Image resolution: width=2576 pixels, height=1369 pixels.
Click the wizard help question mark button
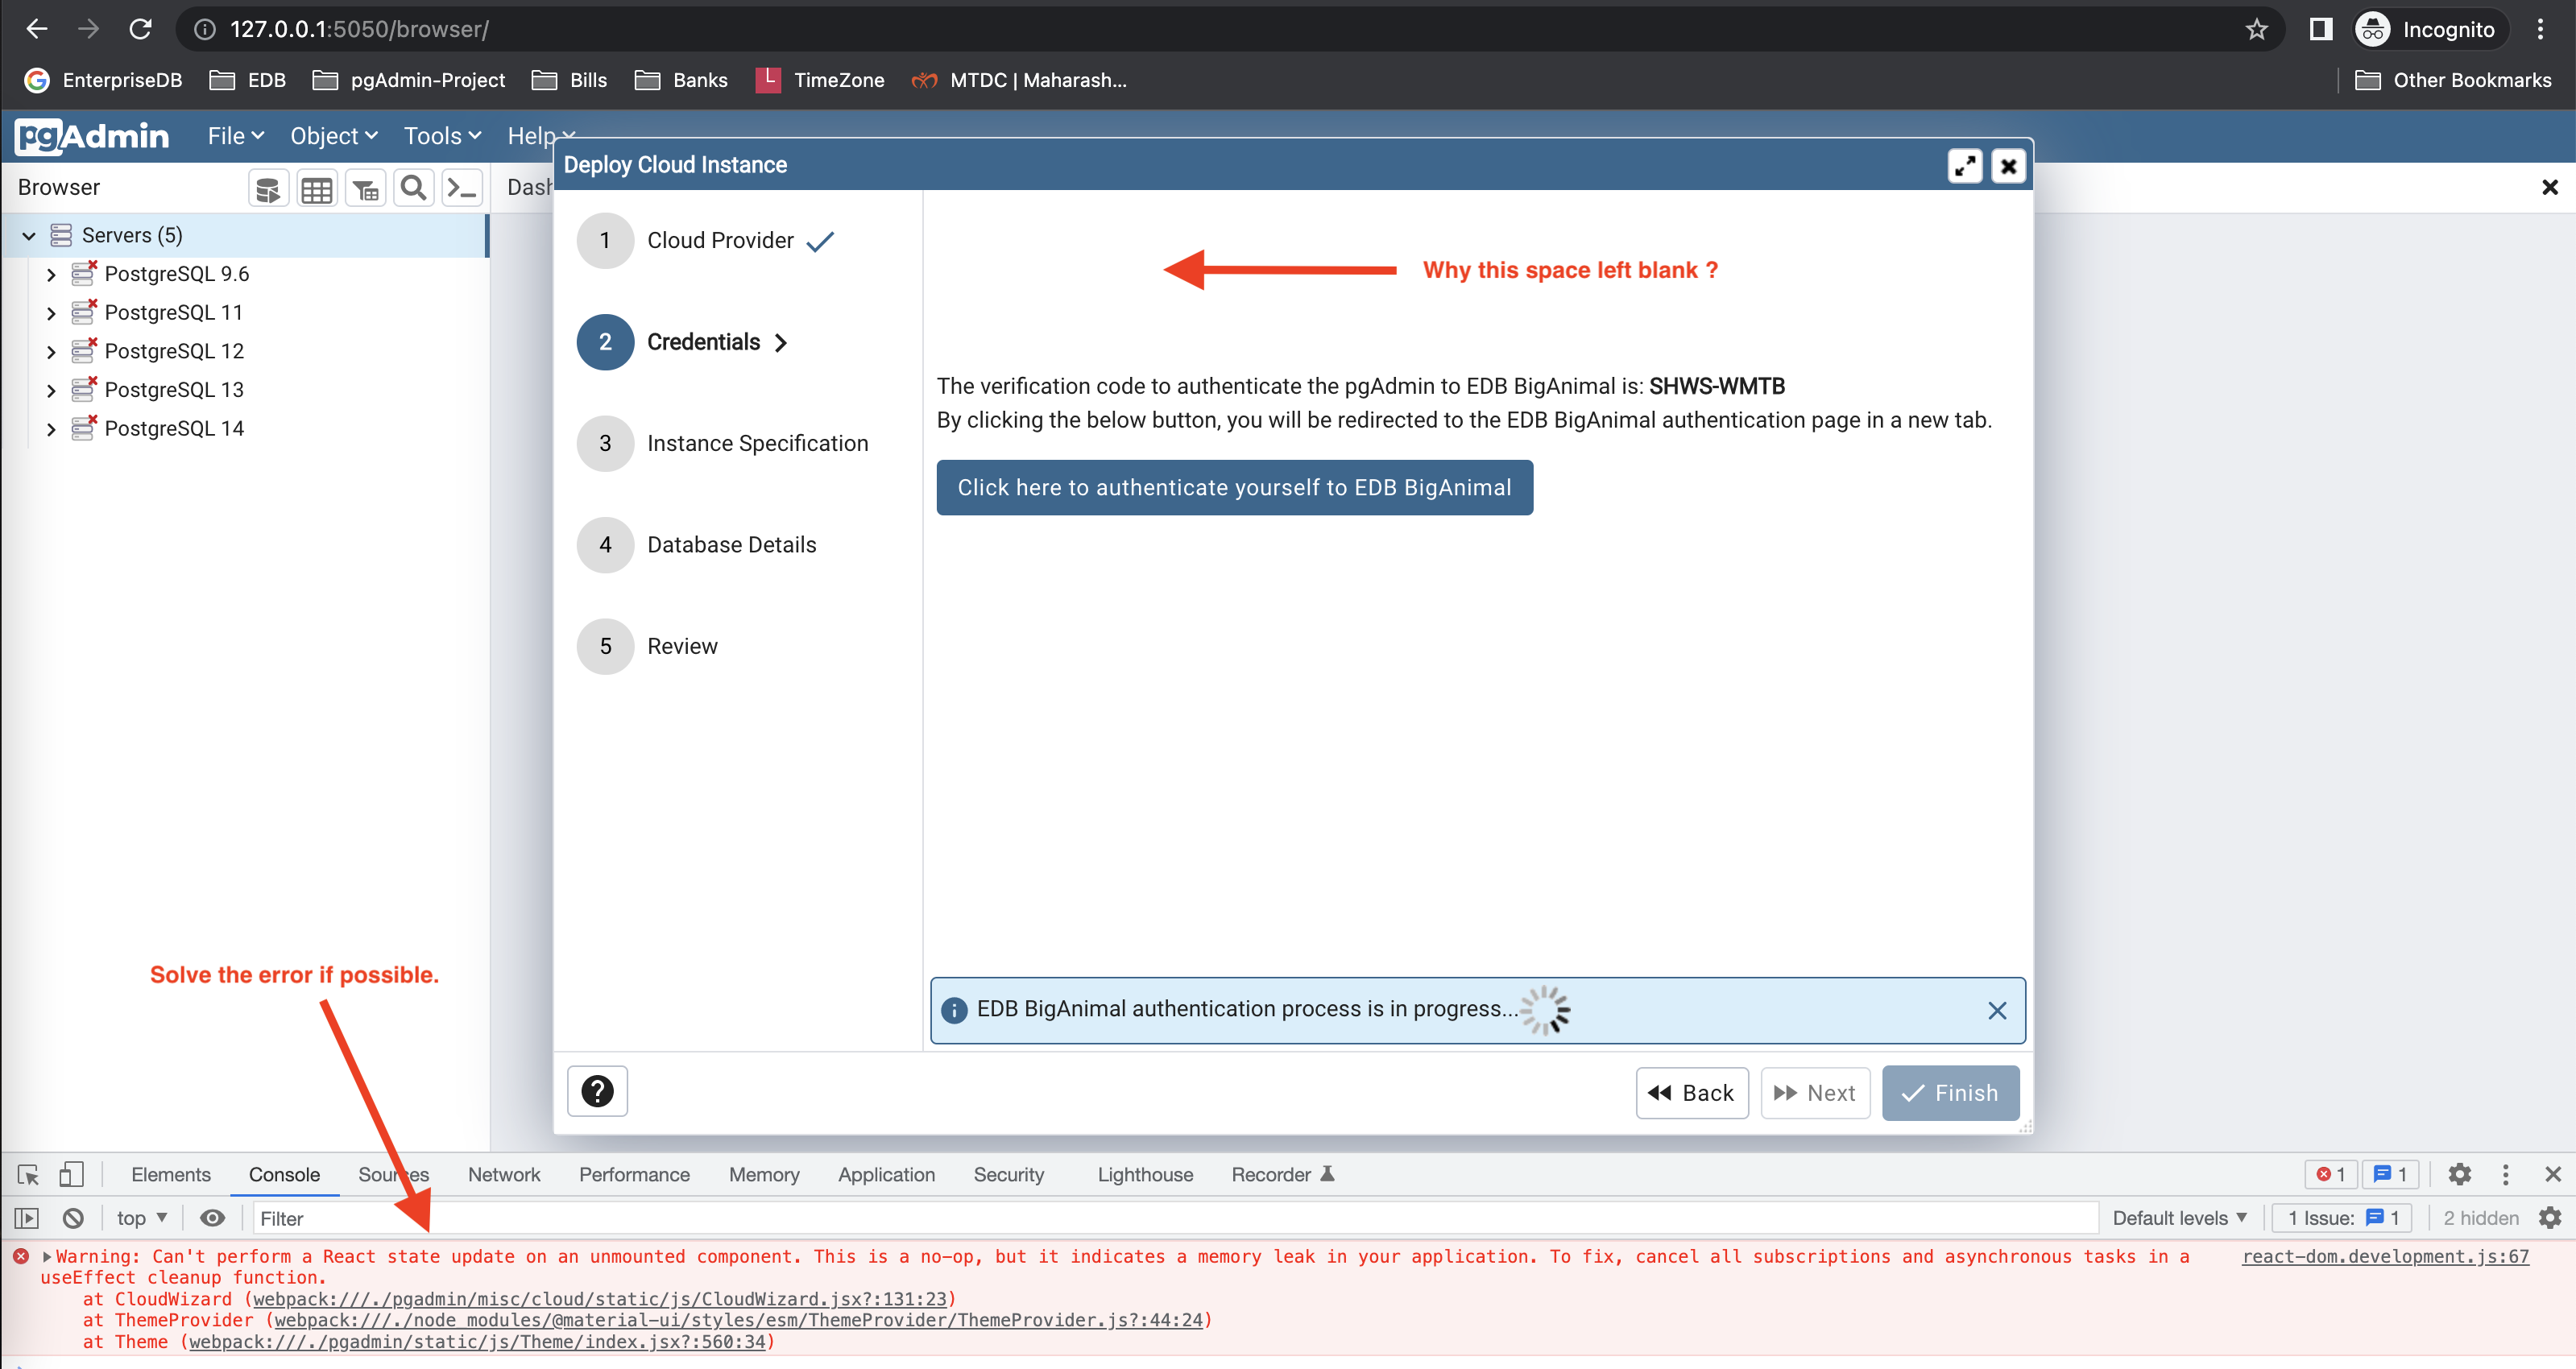[597, 1091]
